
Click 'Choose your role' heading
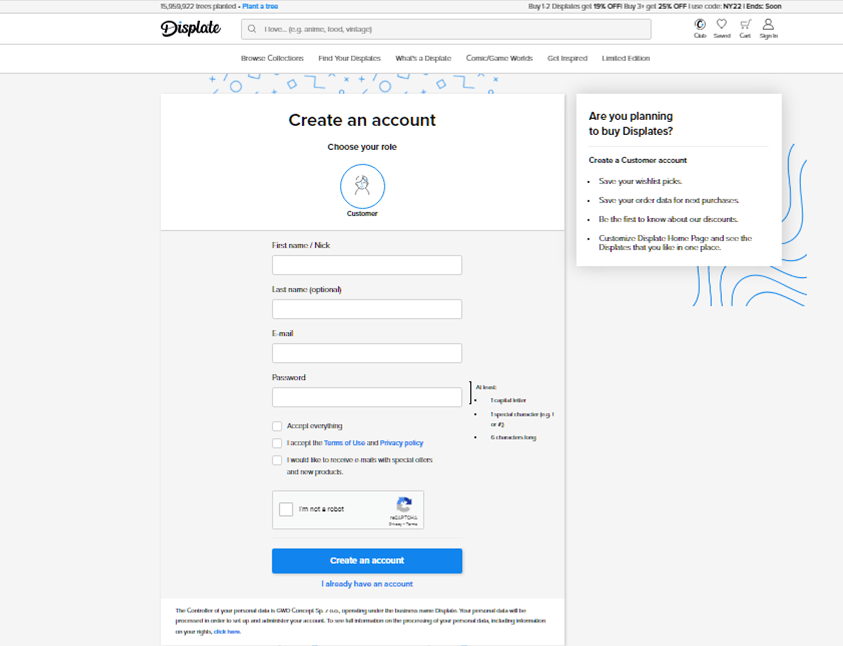pyautogui.click(x=362, y=147)
